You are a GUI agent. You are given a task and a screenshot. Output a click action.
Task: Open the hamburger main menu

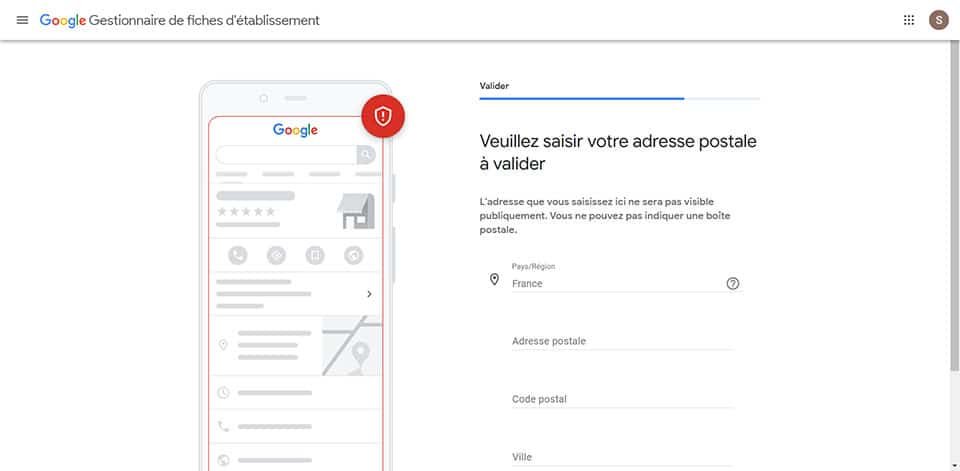click(22, 20)
